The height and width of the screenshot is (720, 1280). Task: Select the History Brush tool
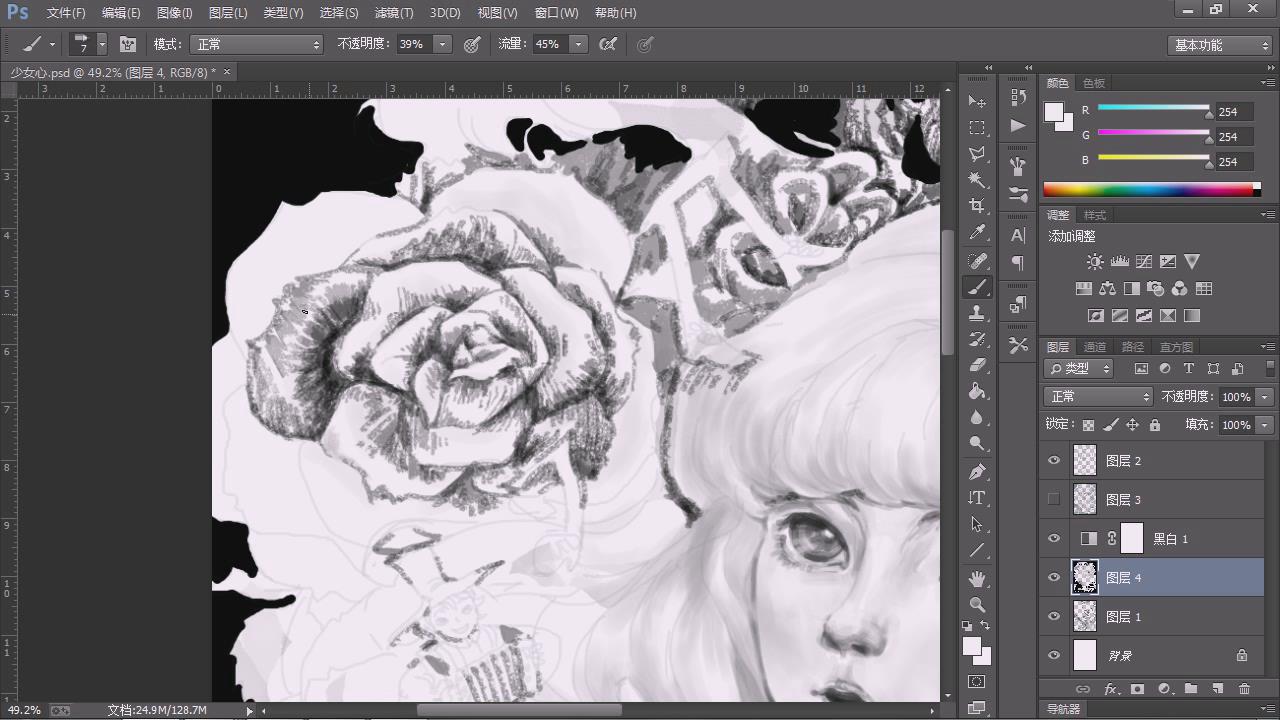click(977, 339)
